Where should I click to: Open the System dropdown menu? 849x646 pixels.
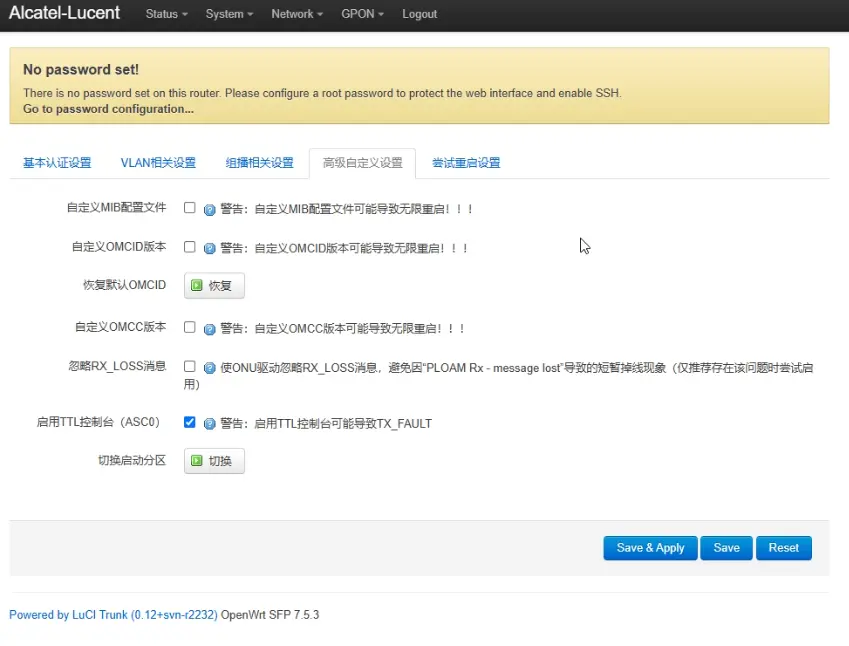click(x=229, y=14)
